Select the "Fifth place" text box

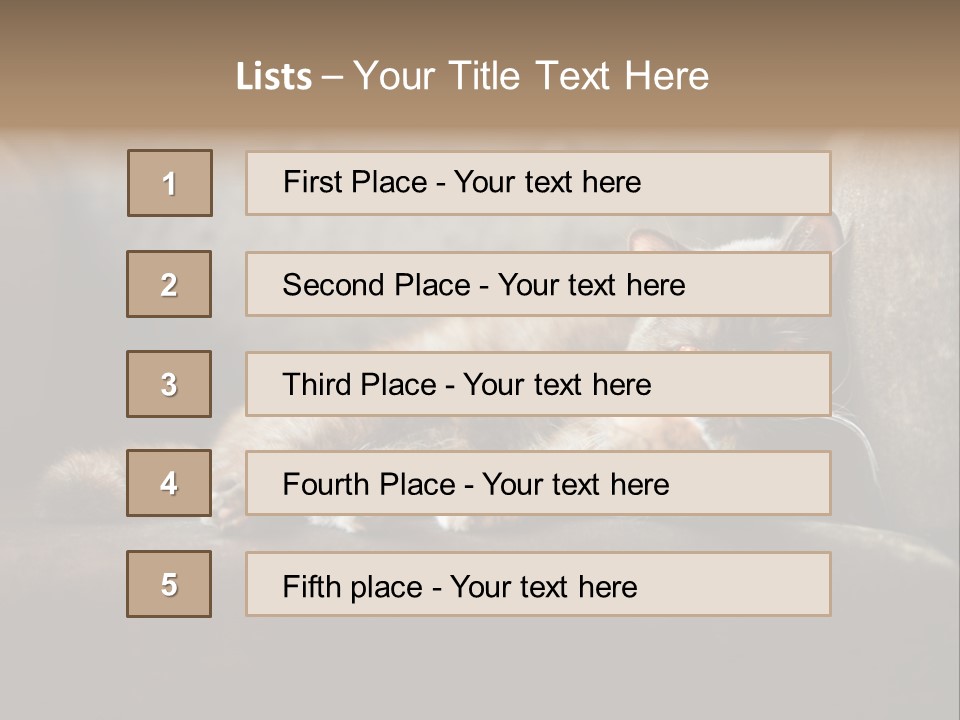tap(538, 585)
